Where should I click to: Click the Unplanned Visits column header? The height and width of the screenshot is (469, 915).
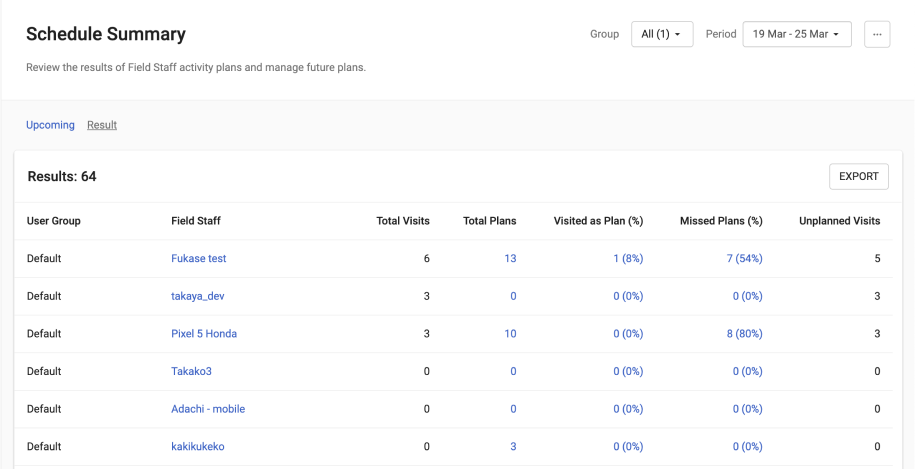point(840,220)
